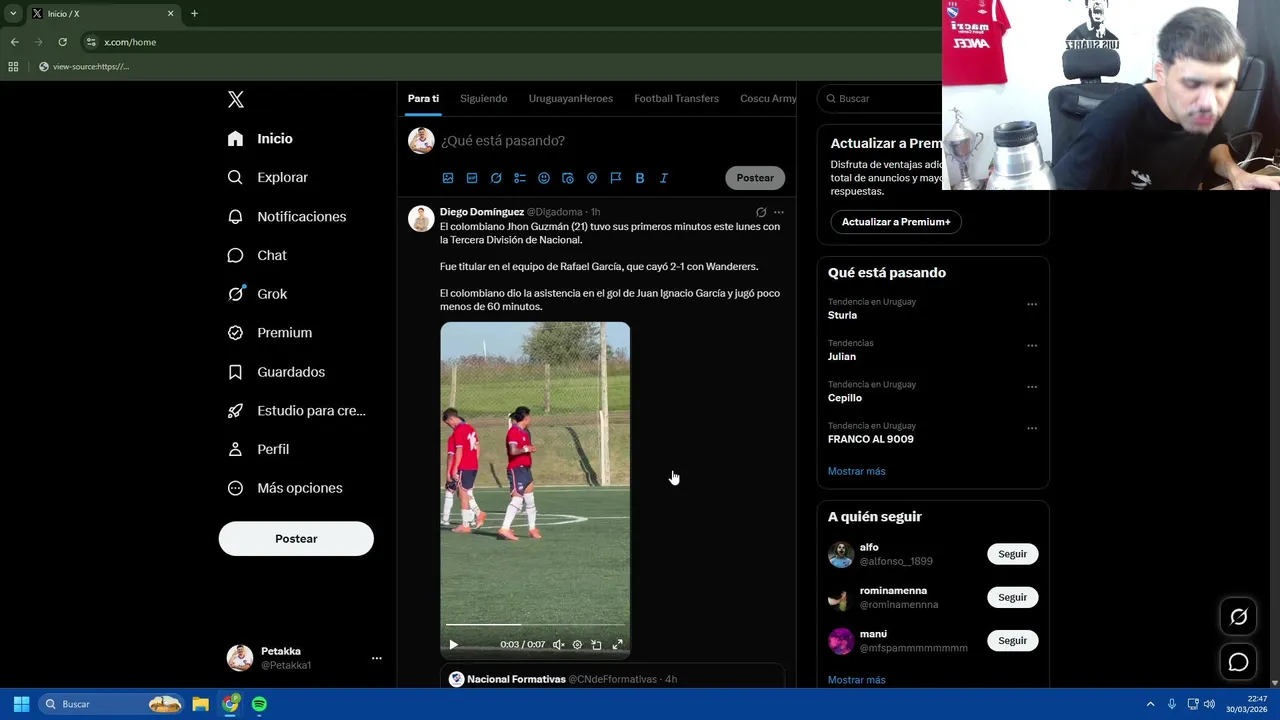The height and width of the screenshot is (720, 1280).
Task: Open account menu dots next to Petakka
Action: (377, 658)
